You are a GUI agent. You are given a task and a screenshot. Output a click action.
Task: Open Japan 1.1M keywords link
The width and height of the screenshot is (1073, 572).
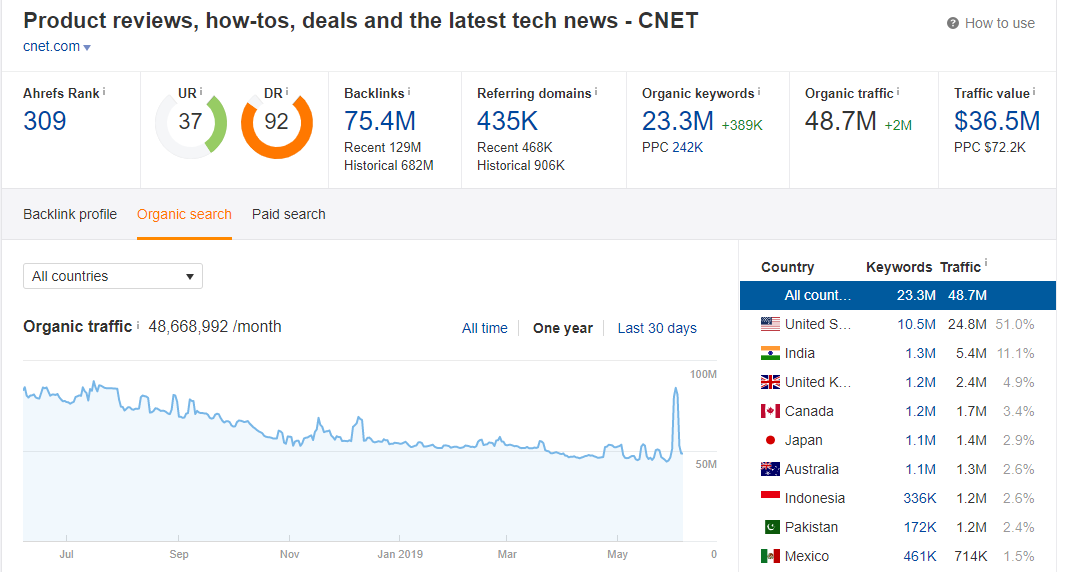pos(920,440)
